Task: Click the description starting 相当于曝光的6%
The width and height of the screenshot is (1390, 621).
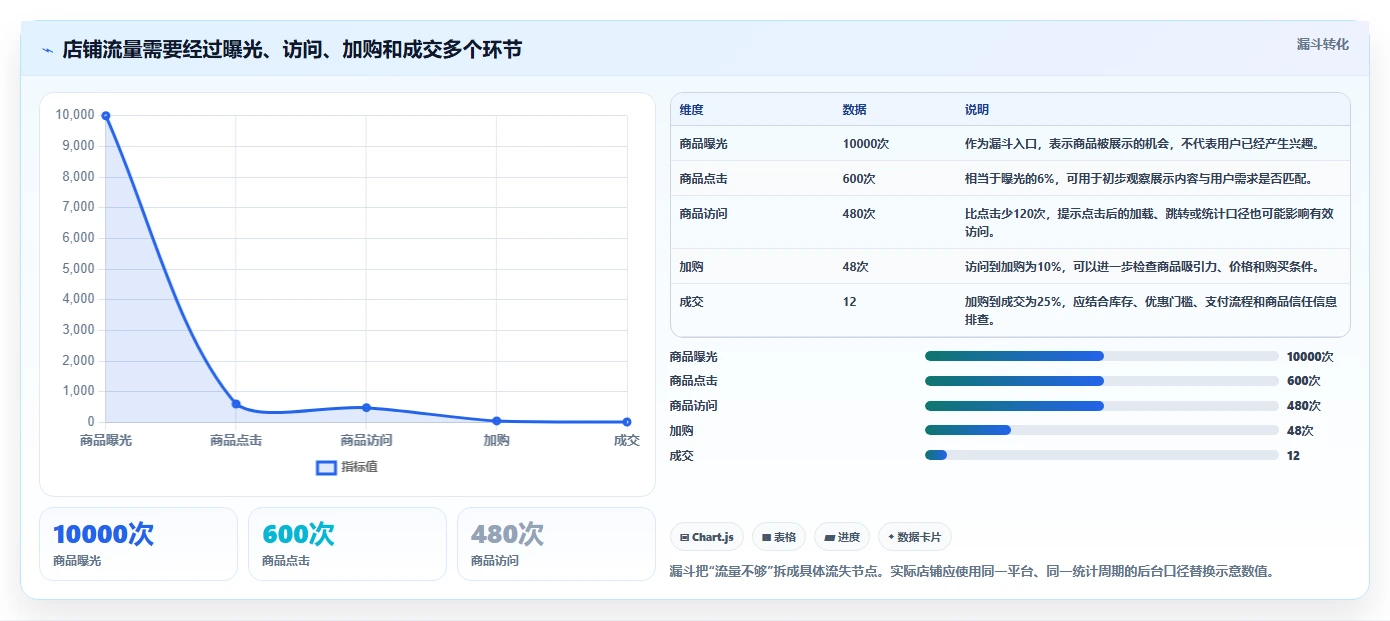Action: [1138, 179]
